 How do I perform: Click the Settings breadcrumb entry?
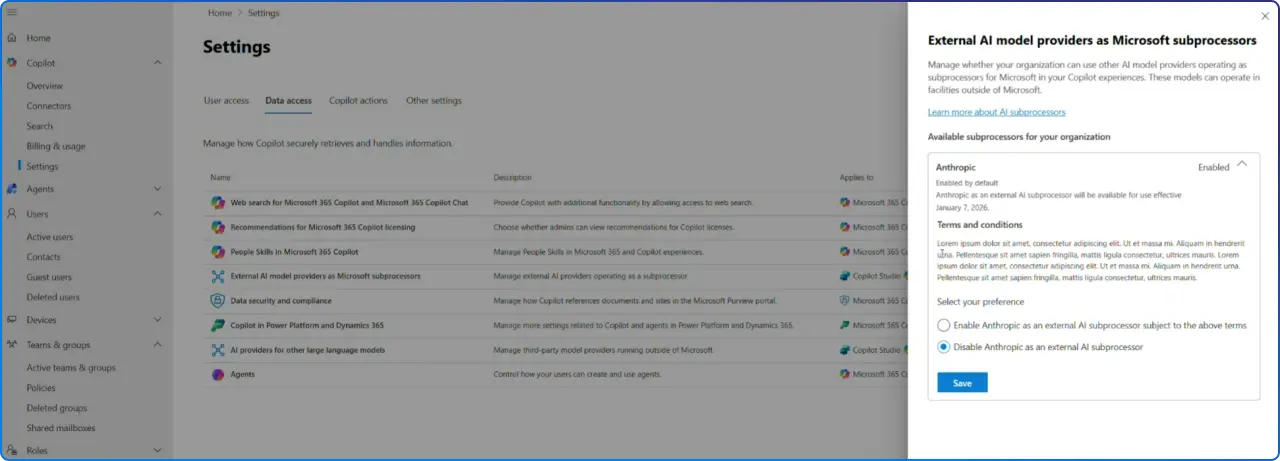coord(263,13)
